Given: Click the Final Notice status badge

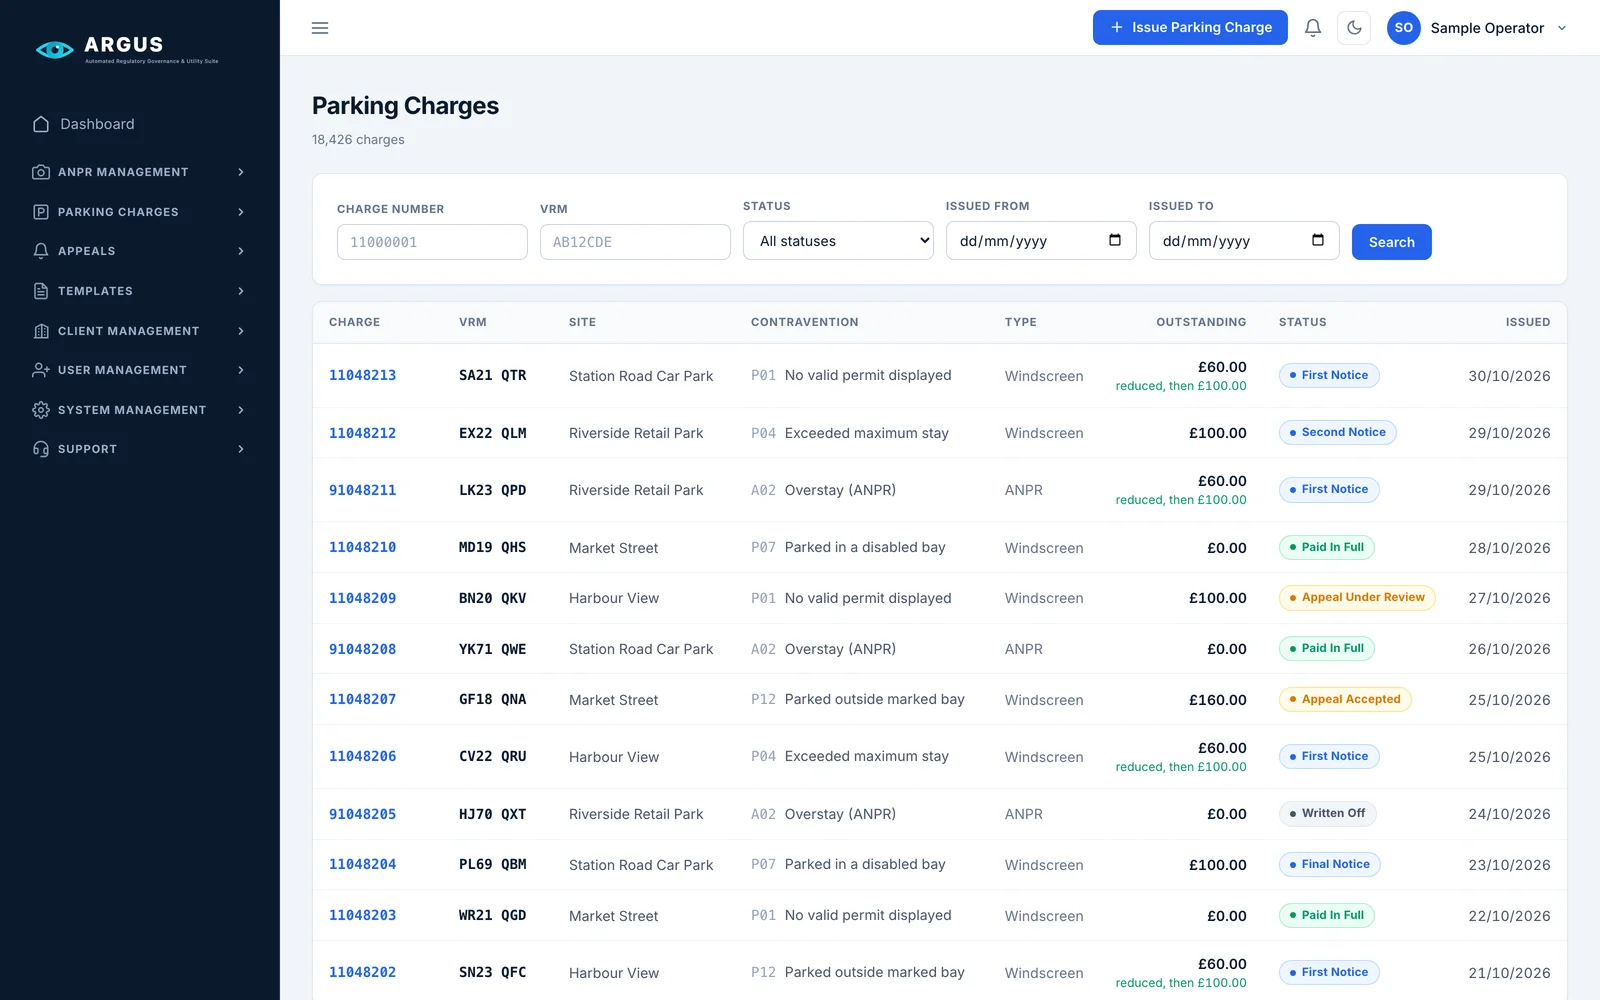Looking at the screenshot, I should tap(1330, 865).
